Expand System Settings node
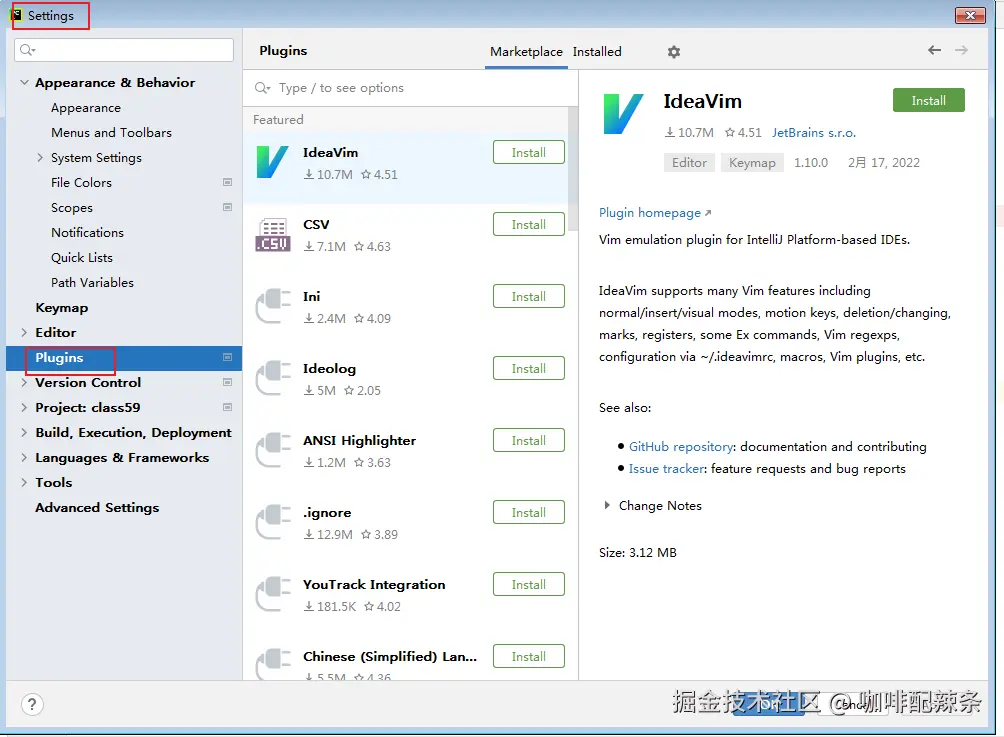The height and width of the screenshot is (737, 1004). coord(40,158)
